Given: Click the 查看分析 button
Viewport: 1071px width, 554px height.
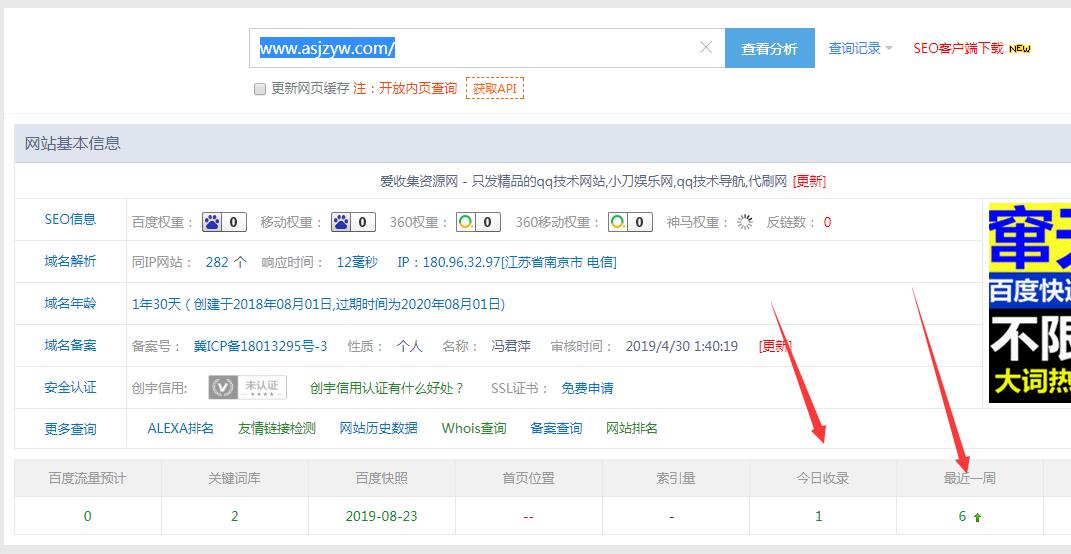Looking at the screenshot, I should point(770,48).
